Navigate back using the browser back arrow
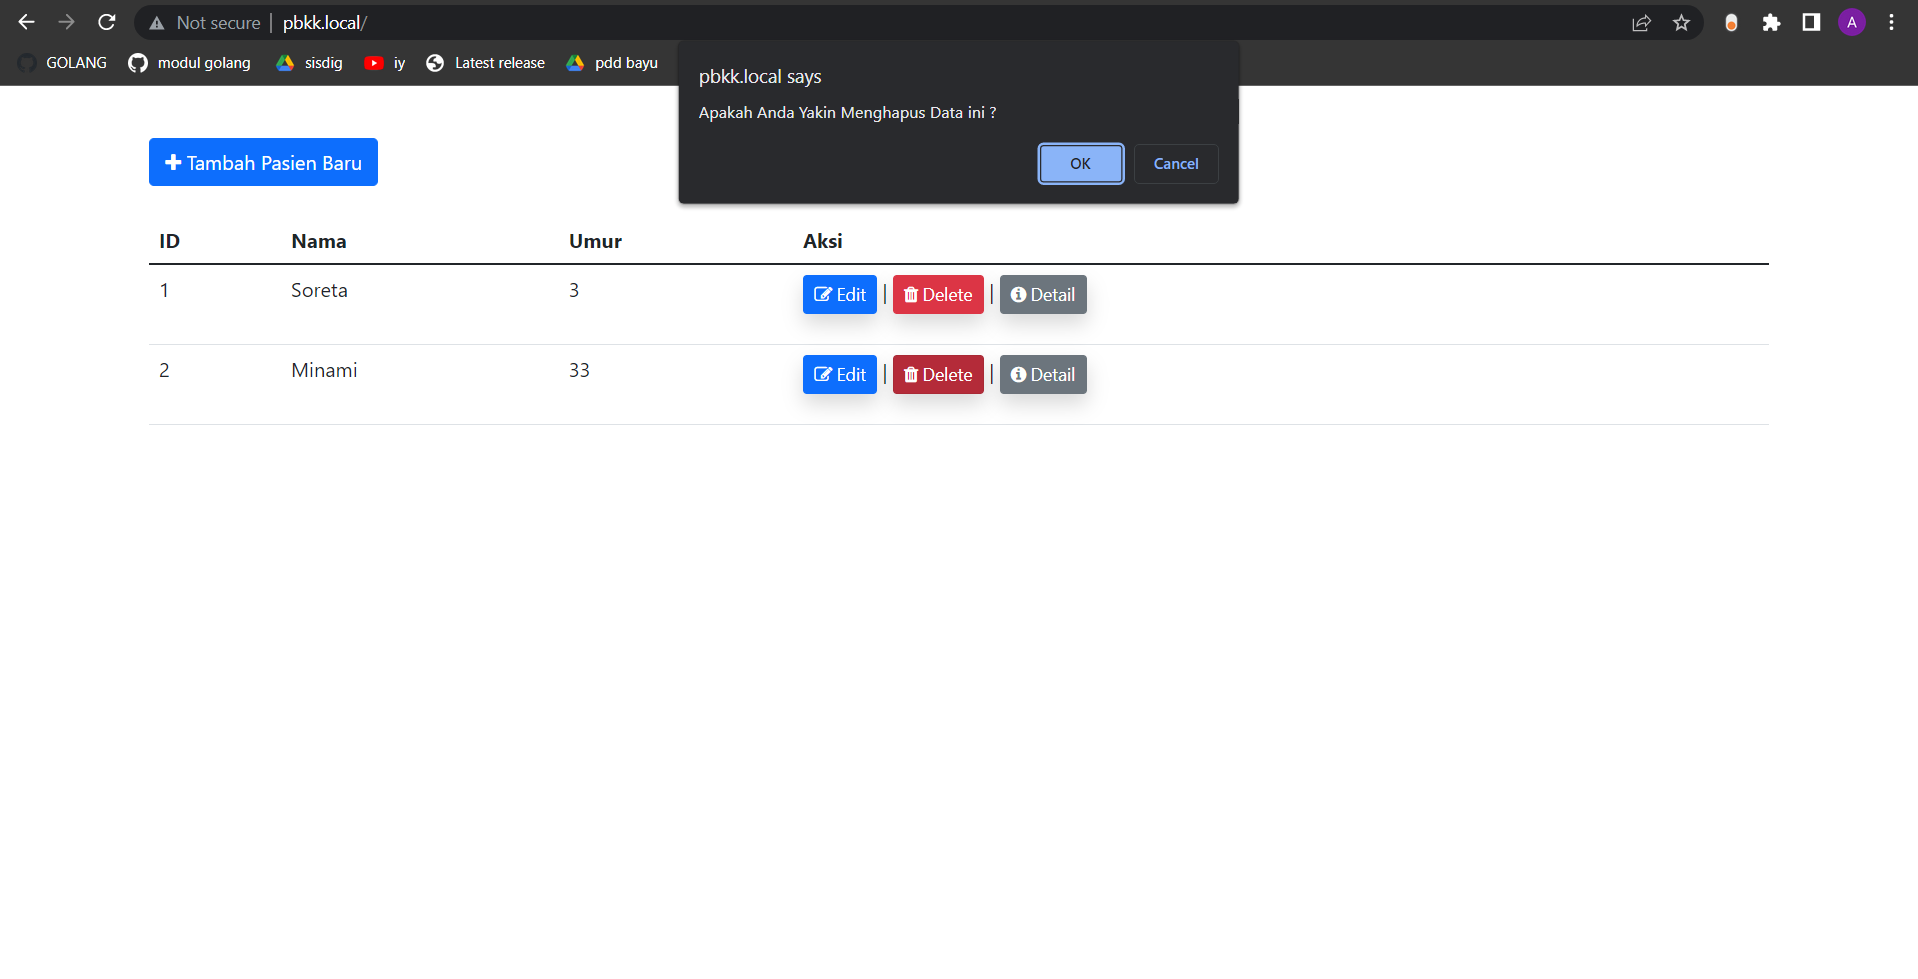This screenshot has width=1918, height=979. point(26,22)
